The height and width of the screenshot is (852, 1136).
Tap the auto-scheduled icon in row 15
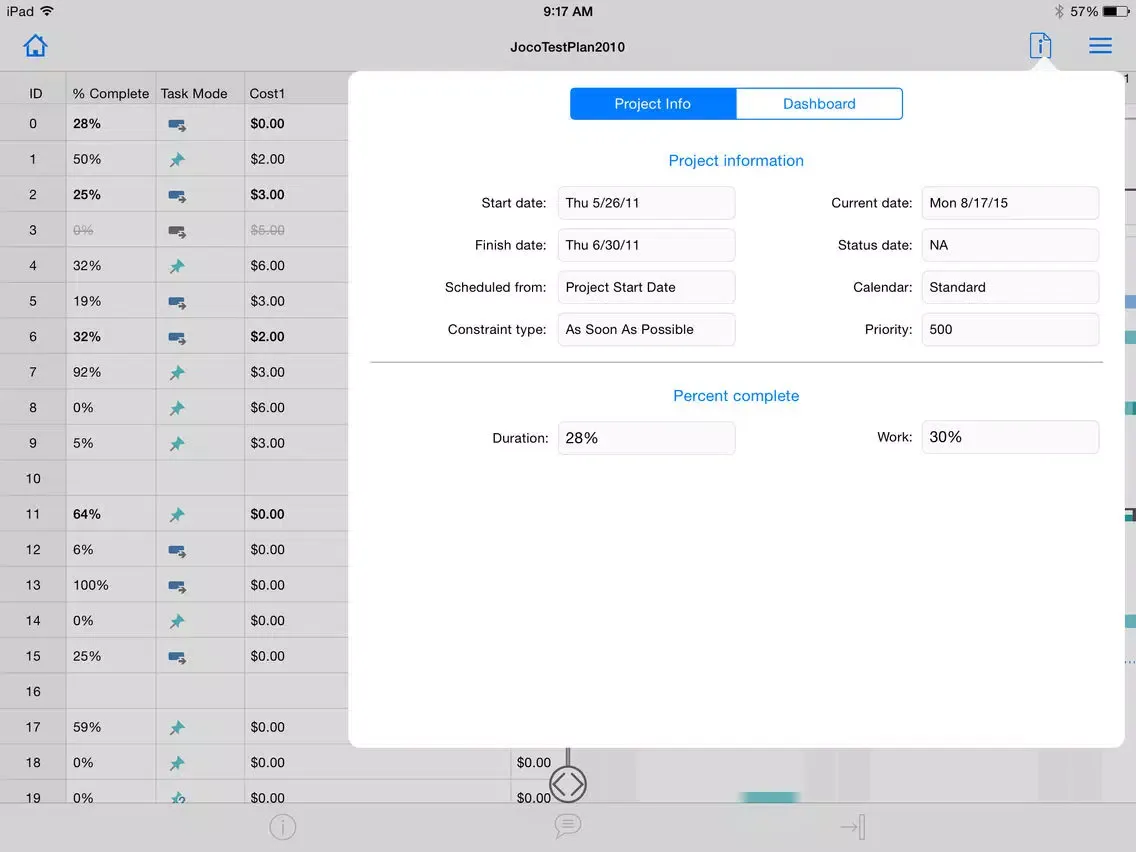click(x=177, y=657)
